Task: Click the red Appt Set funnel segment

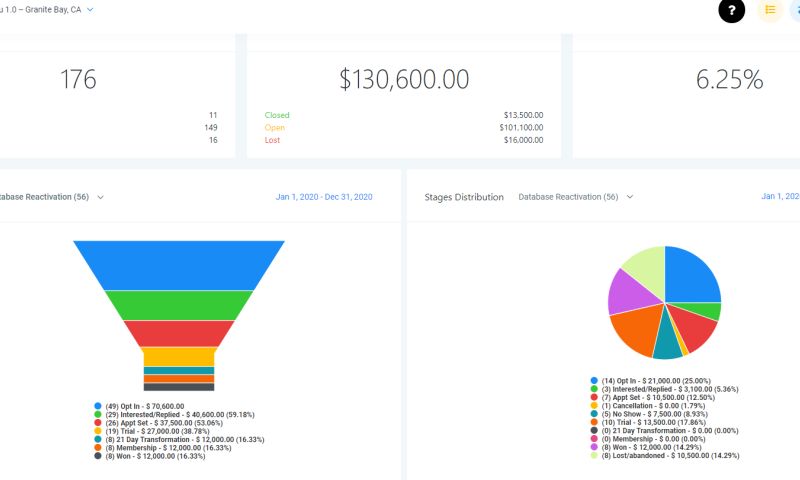Action: (x=179, y=333)
